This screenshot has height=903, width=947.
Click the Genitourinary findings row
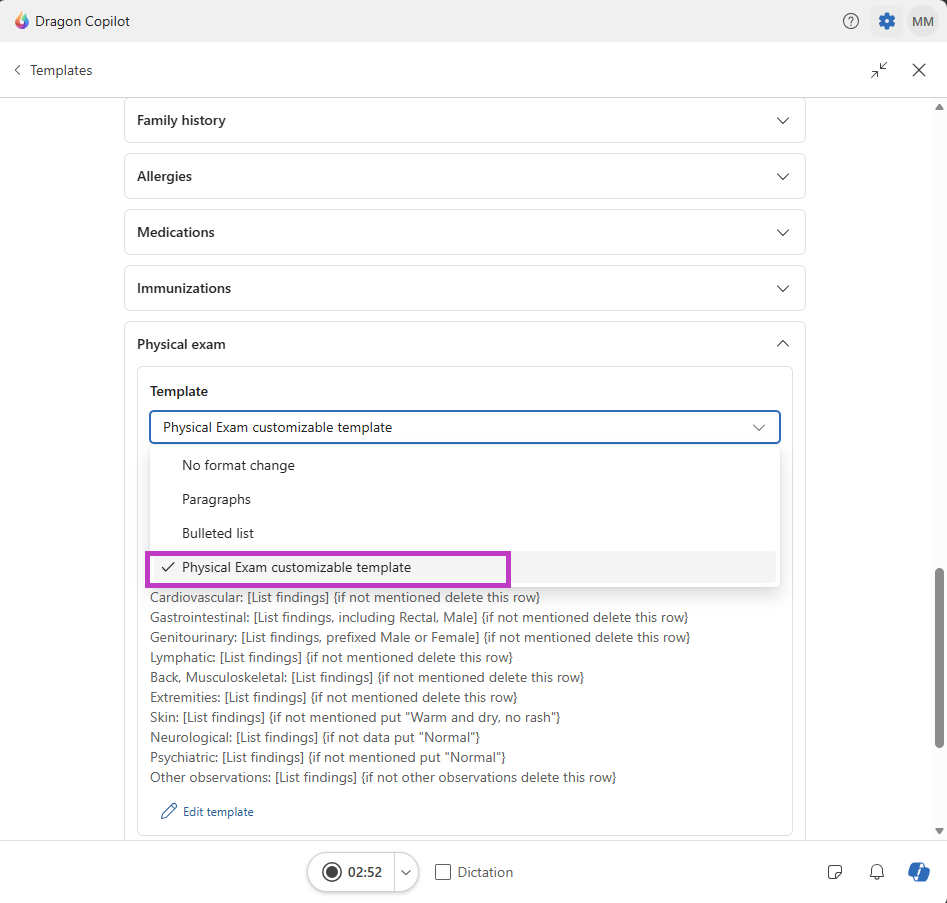(420, 637)
